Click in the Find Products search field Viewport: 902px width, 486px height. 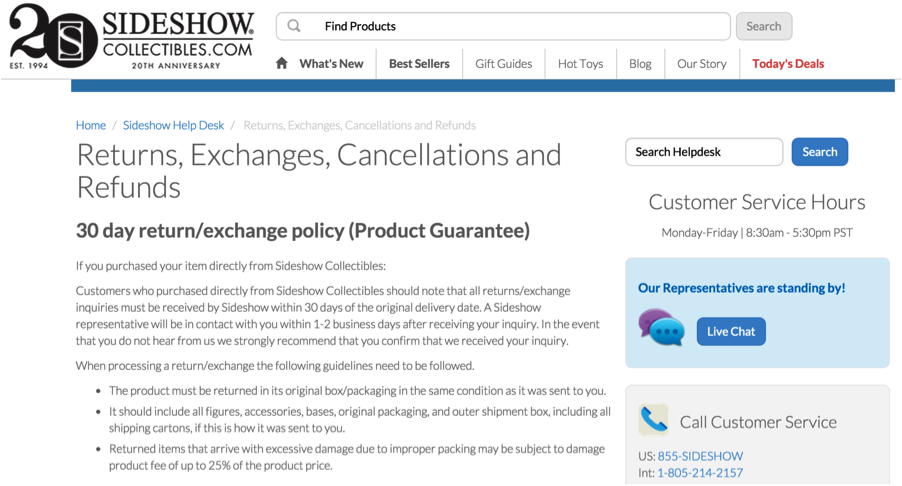(x=503, y=26)
